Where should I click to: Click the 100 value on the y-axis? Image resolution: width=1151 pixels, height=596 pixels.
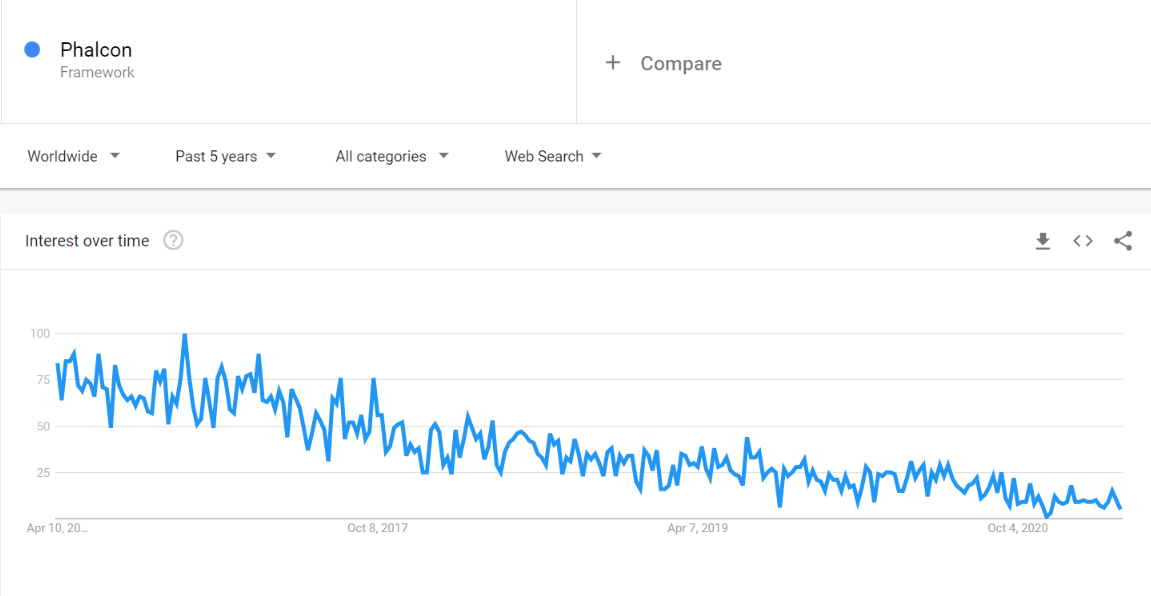[39, 333]
